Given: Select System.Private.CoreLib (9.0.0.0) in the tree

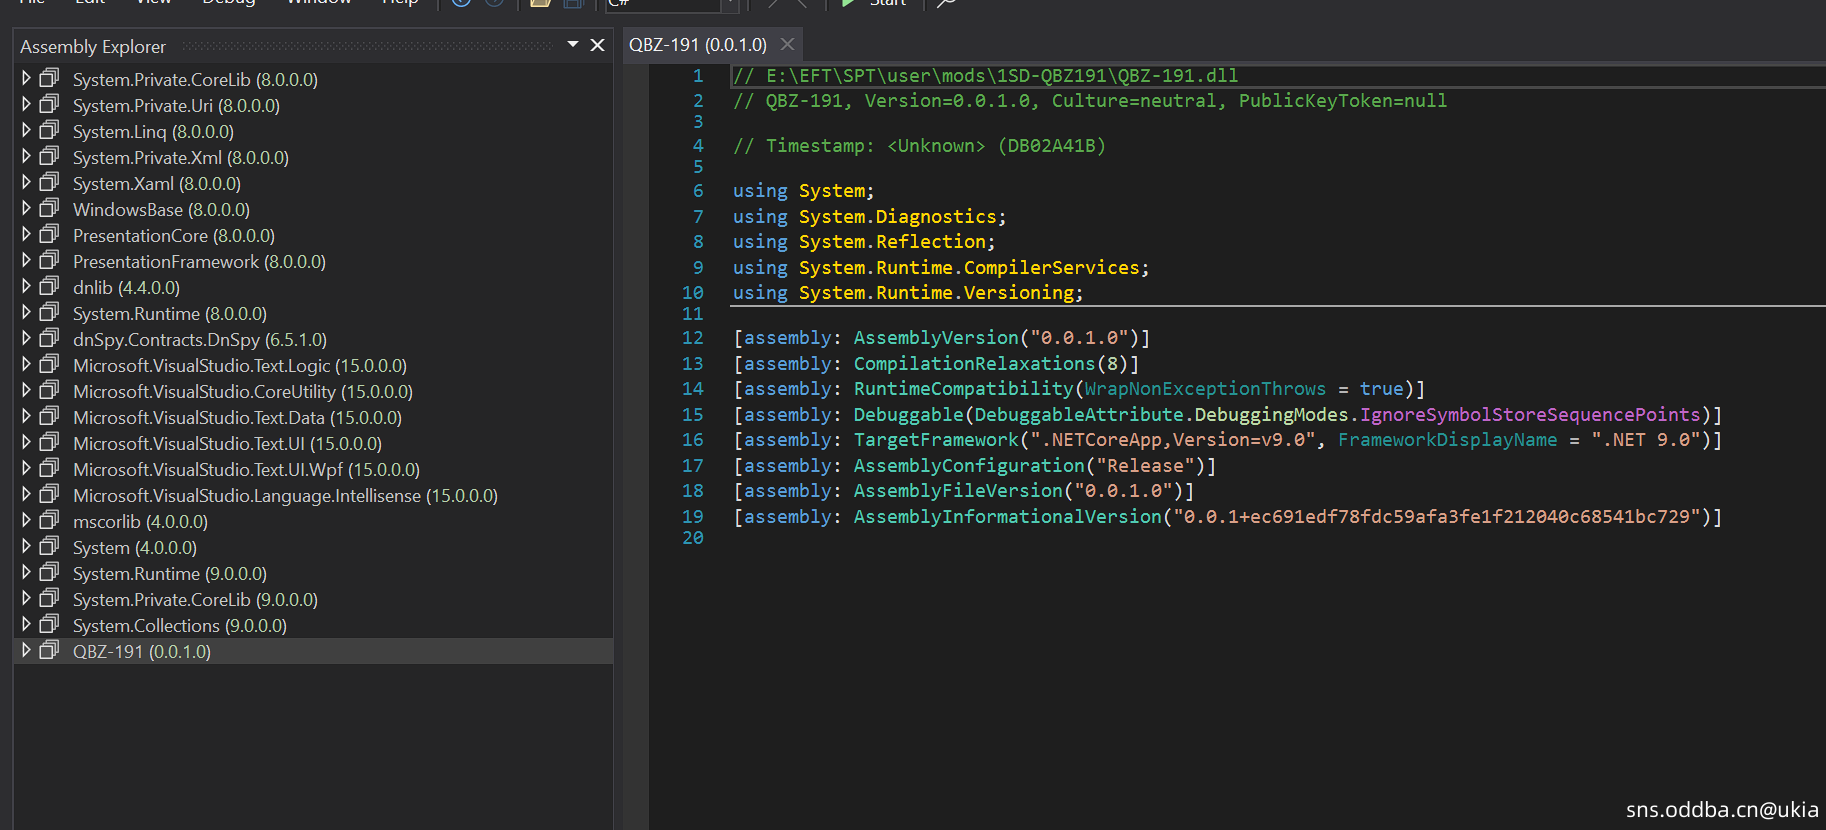Looking at the screenshot, I should click(x=195, y=599).
